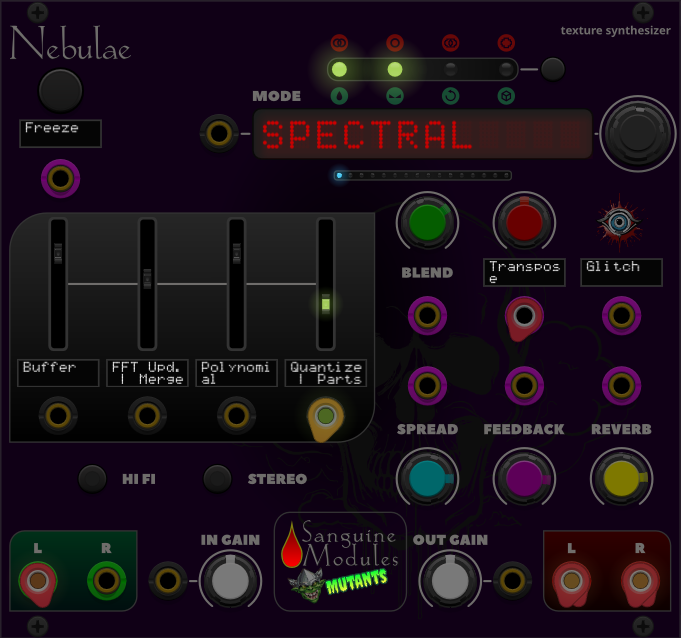Click the OUT GAIN CV jack
The height and width of the screenshot is (638, 681).
click(512, 581)
